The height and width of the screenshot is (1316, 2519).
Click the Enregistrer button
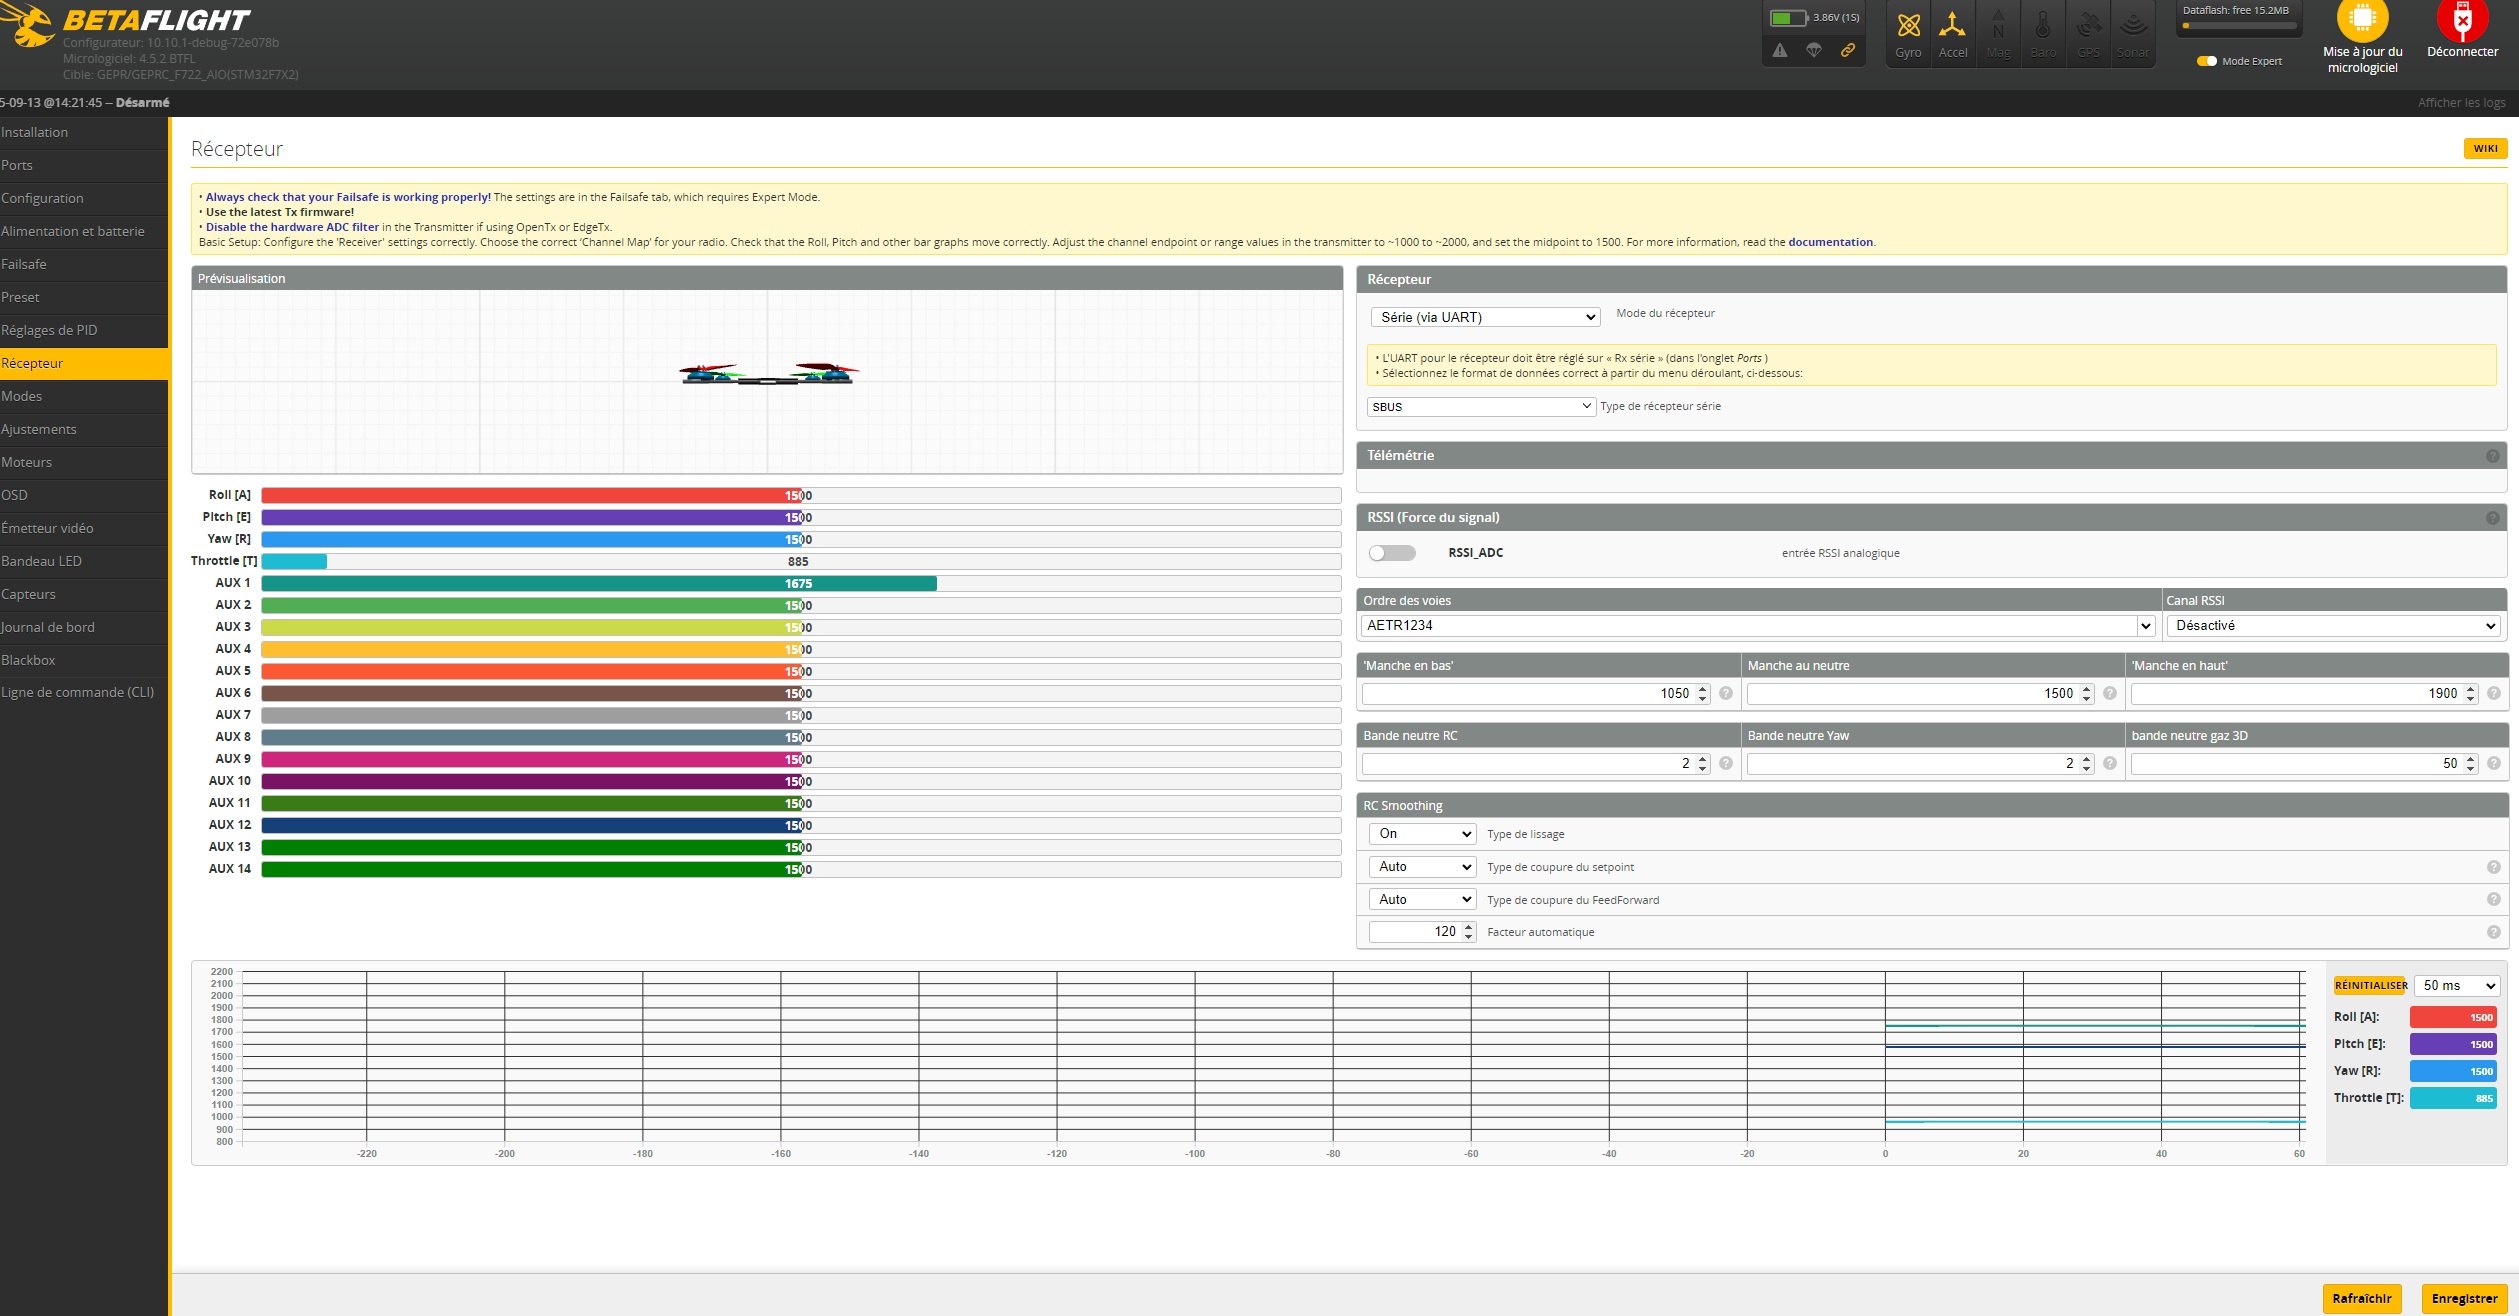click(x=2464, y=1298)
